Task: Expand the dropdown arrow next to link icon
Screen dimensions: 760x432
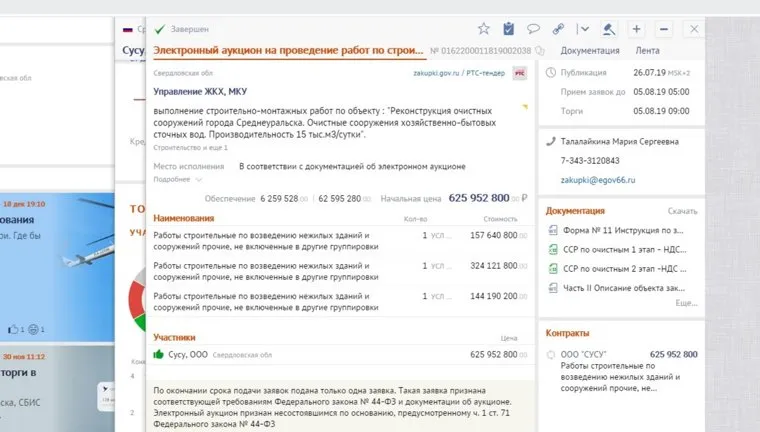Action: [x=584, y=29]
